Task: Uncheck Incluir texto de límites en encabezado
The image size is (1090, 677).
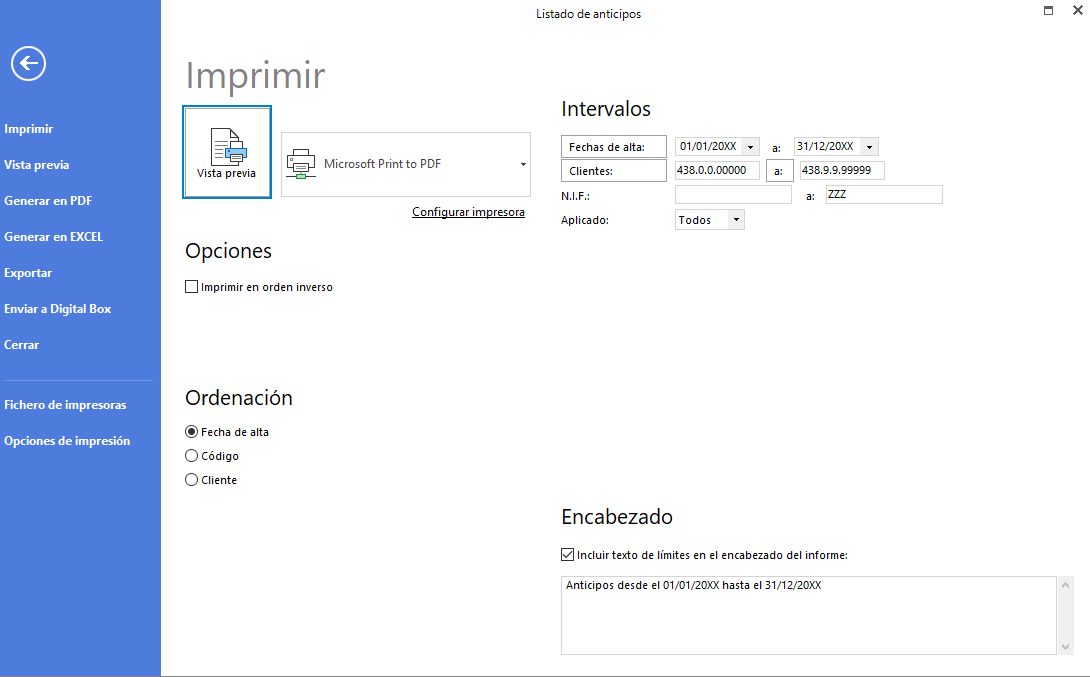Action: coord(567,555)
